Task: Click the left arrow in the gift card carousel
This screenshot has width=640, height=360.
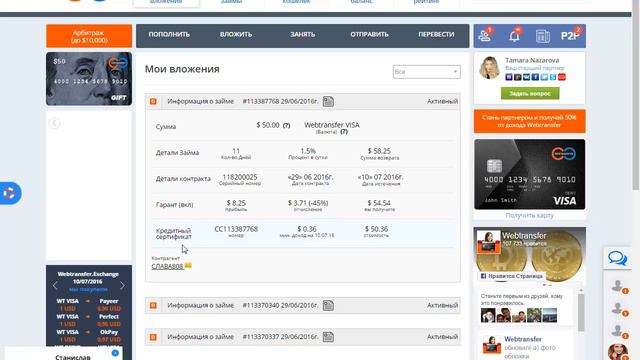Action: tap(54, 123)
